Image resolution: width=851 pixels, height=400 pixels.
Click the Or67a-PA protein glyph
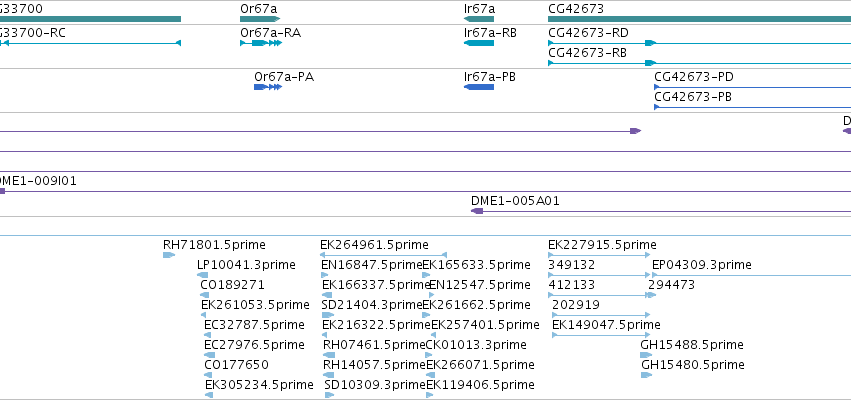268,87
